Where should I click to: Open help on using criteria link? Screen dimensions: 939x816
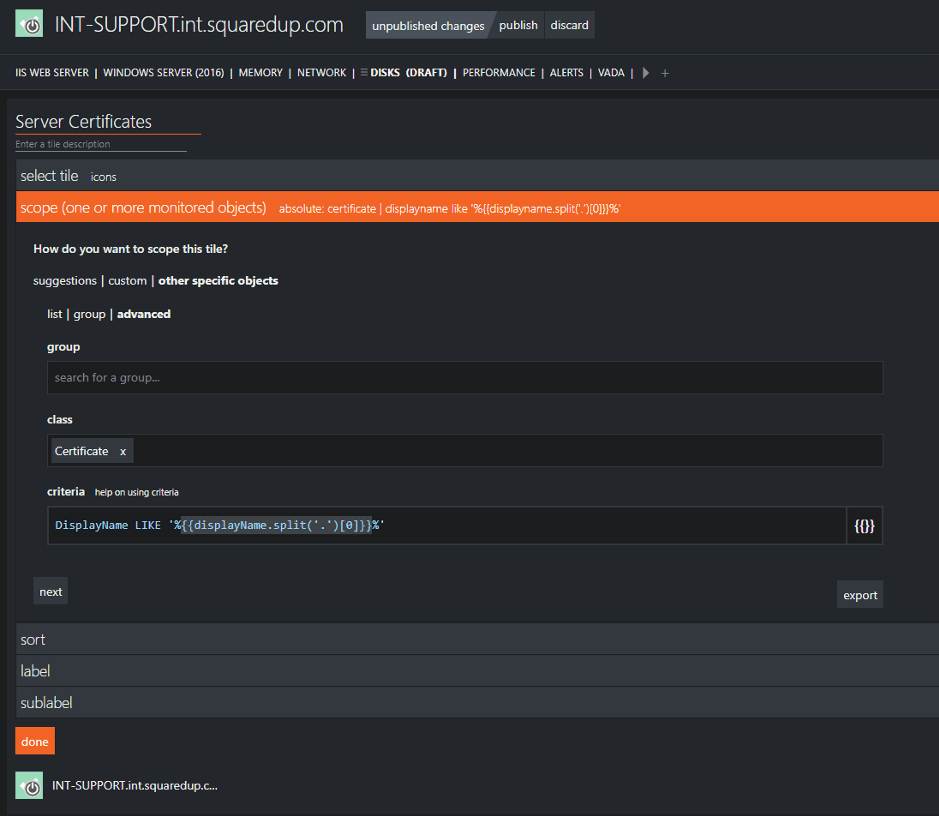coord(137,492)
